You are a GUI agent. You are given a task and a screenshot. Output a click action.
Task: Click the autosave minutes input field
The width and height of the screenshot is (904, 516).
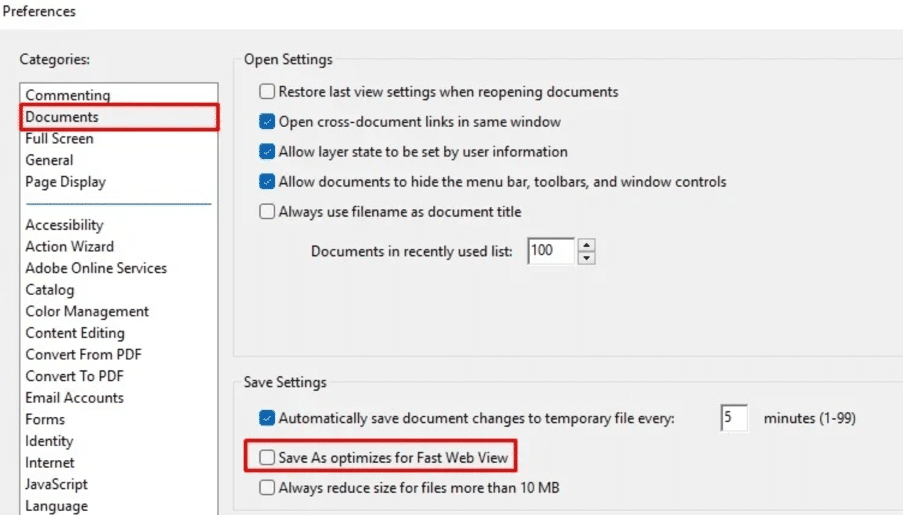733,418
